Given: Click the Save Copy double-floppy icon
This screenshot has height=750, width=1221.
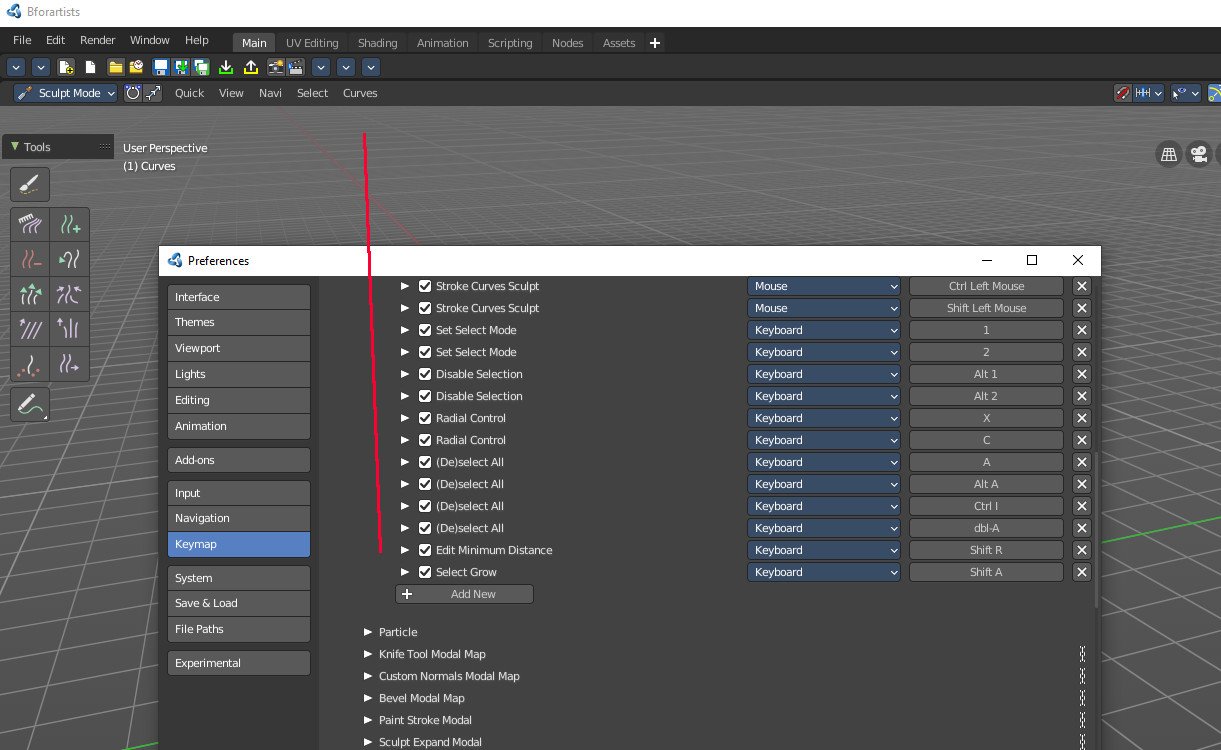Looking at the screenshot, I should pos(202,67).
